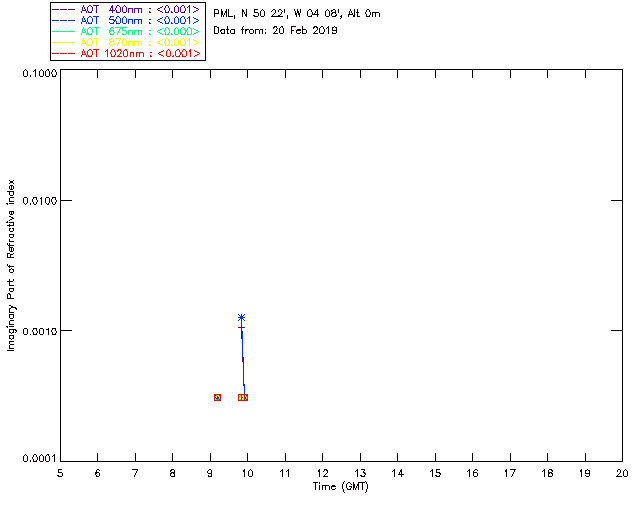This screenshot has width=640, height=512.
Task: Click the x-axis tick label 5
Action: pyautogui.click(x=60, y=473)
